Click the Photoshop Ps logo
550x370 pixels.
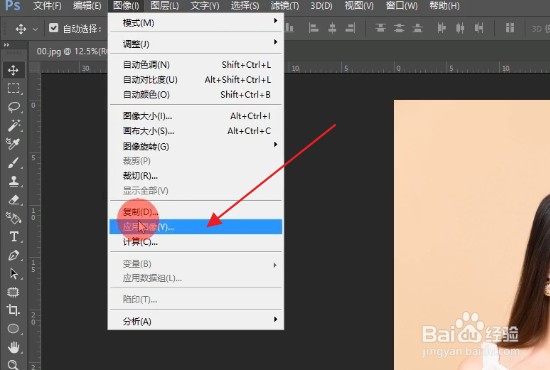pos(13,6)
